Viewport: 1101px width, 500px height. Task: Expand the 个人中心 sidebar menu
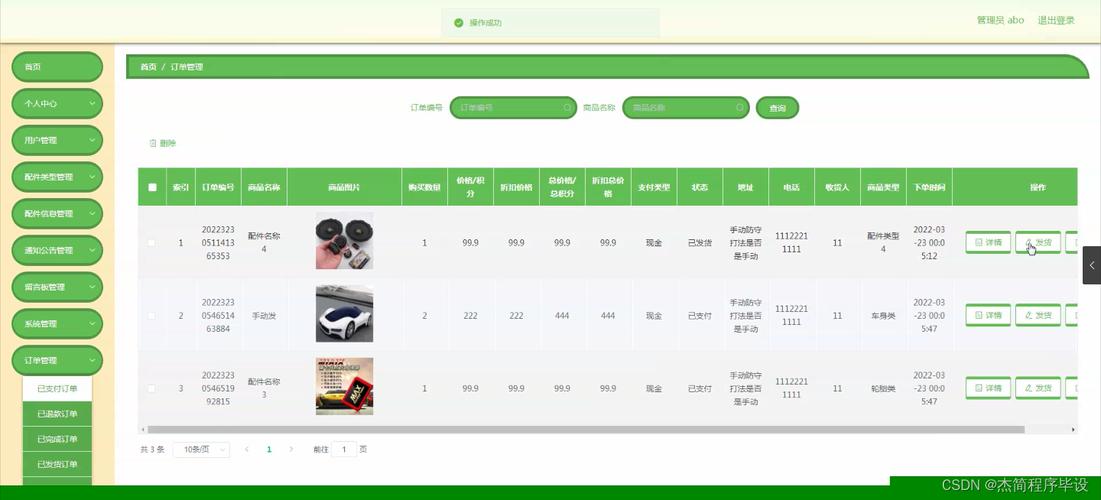coord(57,103)
